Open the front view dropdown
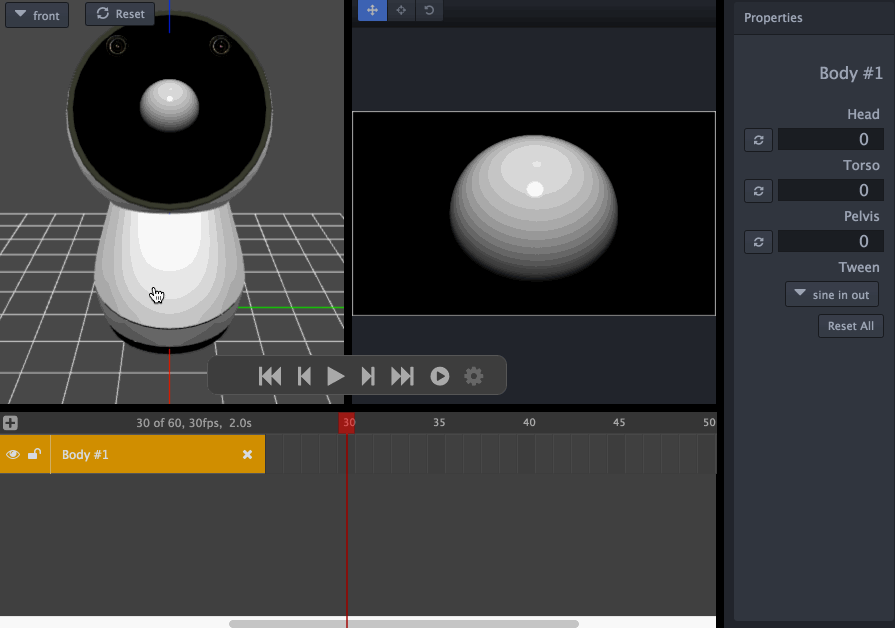 (37, 15)
